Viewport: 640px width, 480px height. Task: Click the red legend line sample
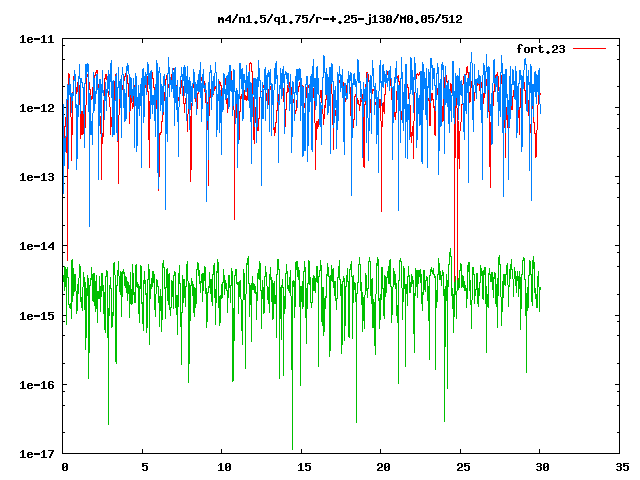589,49
